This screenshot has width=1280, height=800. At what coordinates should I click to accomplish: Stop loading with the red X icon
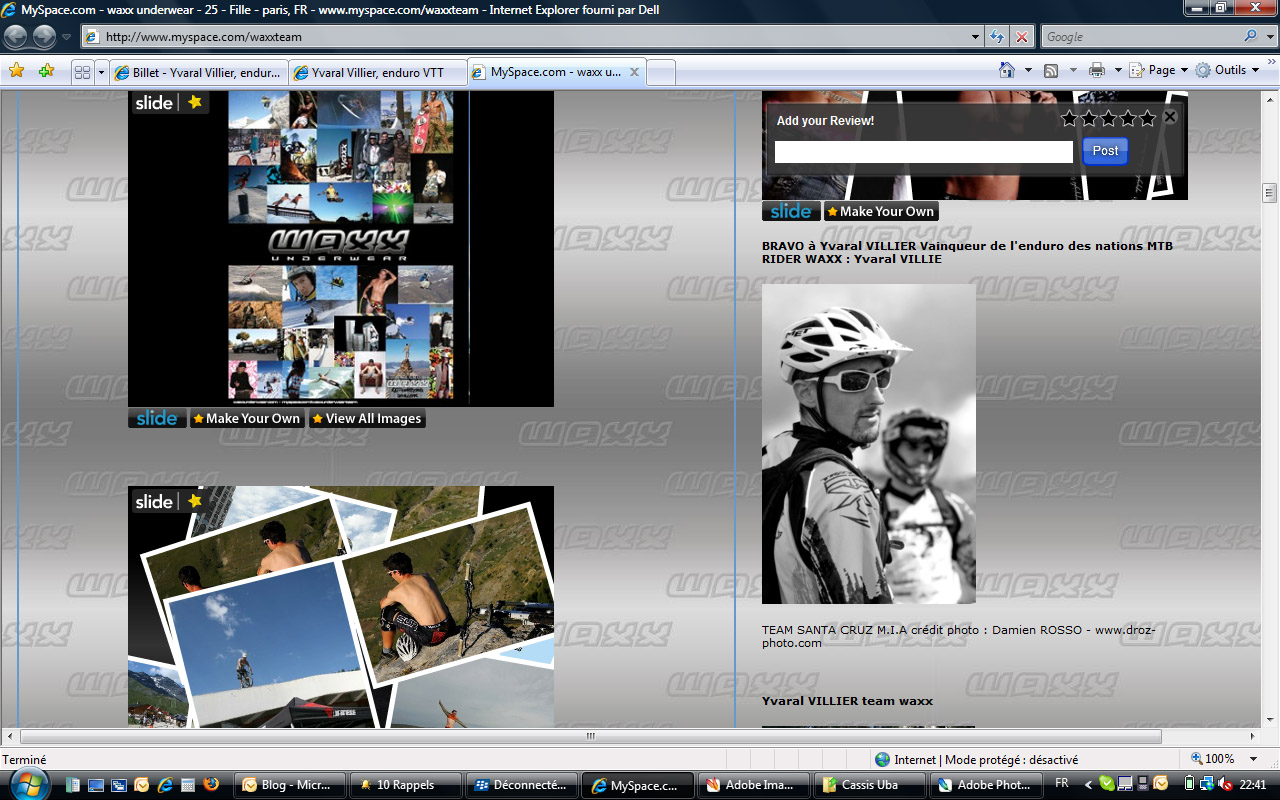(1021, 37)
